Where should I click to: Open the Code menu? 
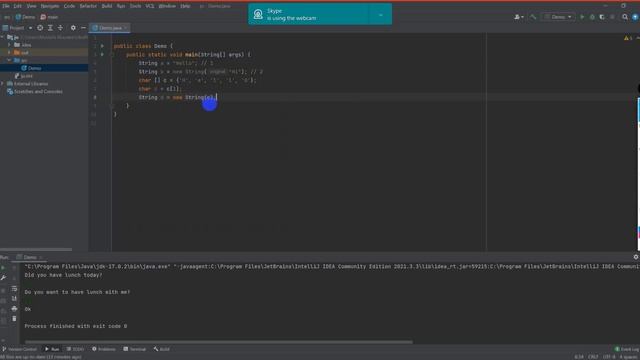tap(69, 6)
